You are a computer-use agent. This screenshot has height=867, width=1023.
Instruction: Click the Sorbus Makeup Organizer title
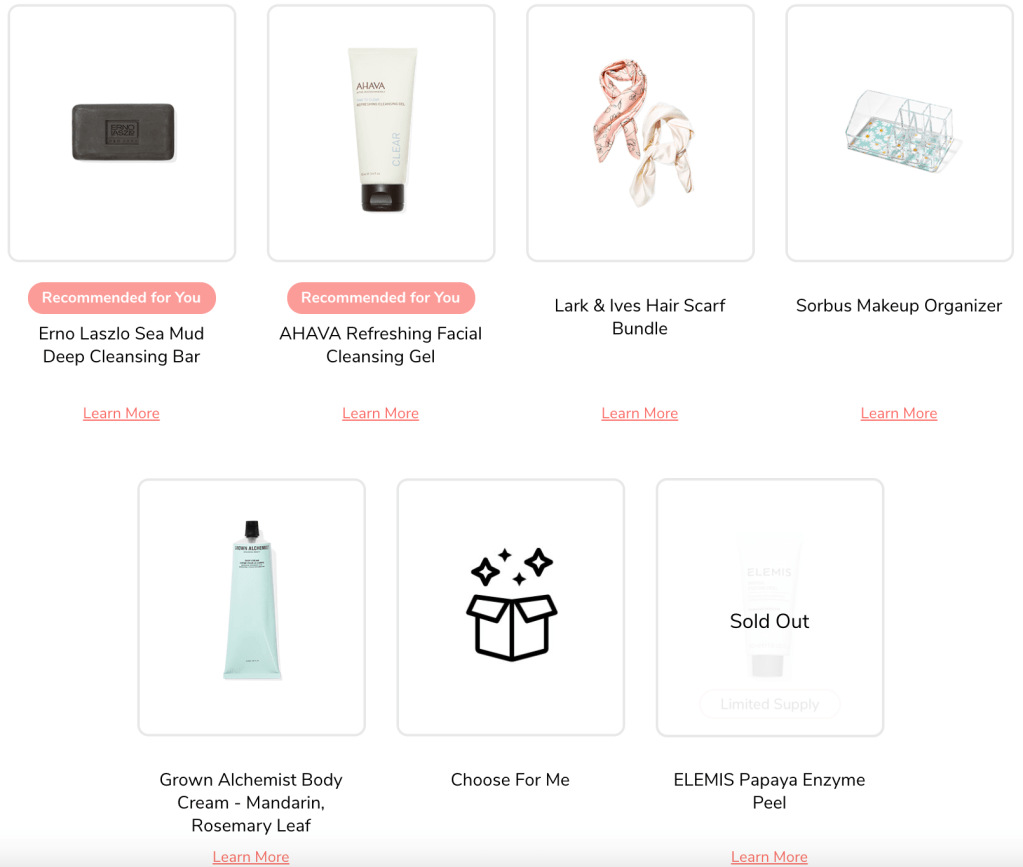(x=899, y=305)
